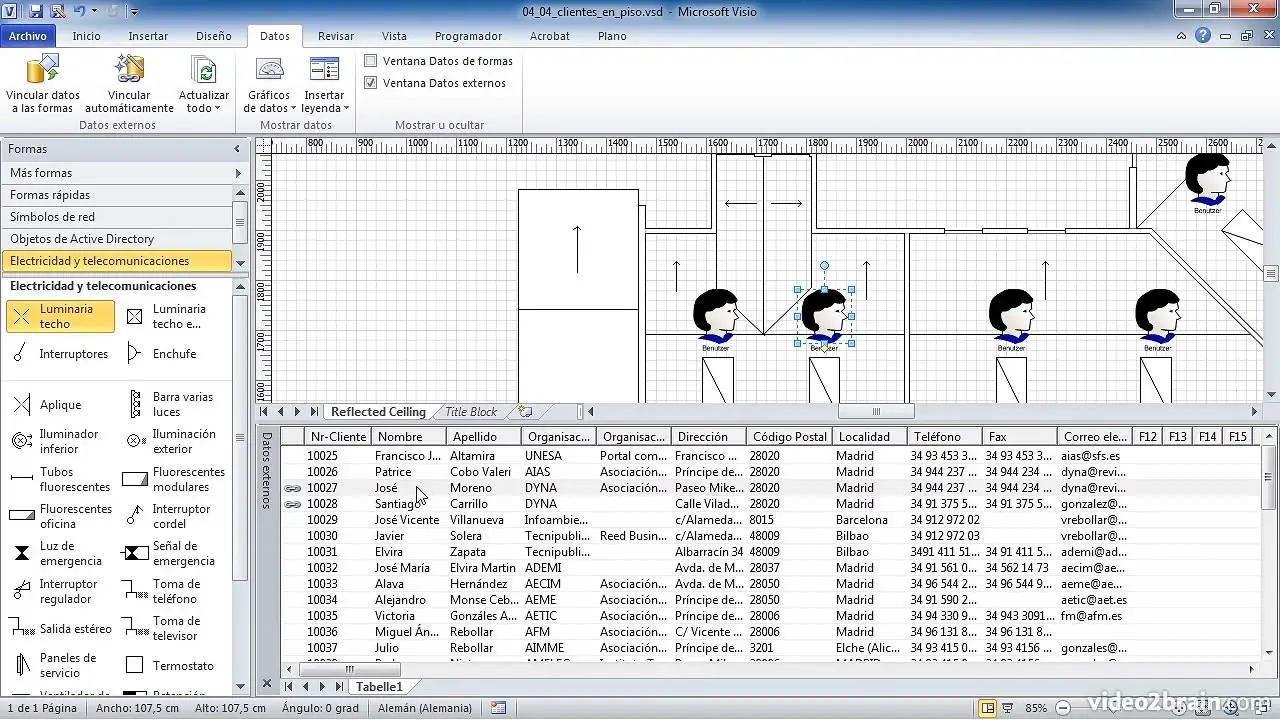The height and width of the screenshot is (720, 1280).
Task: Select the Benutzer person shape at top right
Action: 1208,182
